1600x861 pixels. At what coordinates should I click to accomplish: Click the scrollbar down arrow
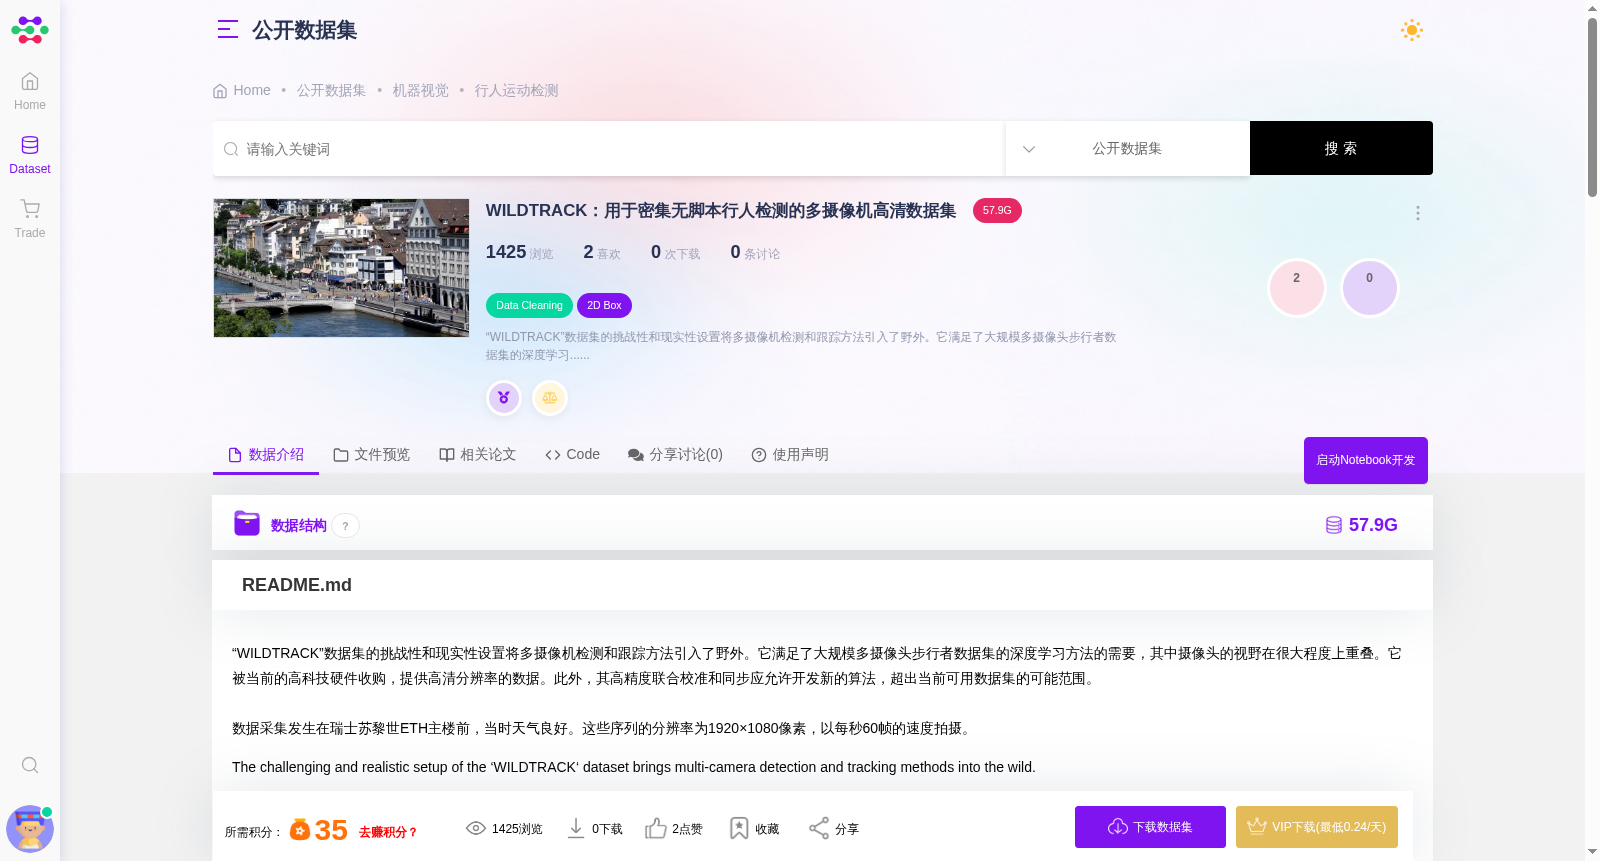(1592, 852)
